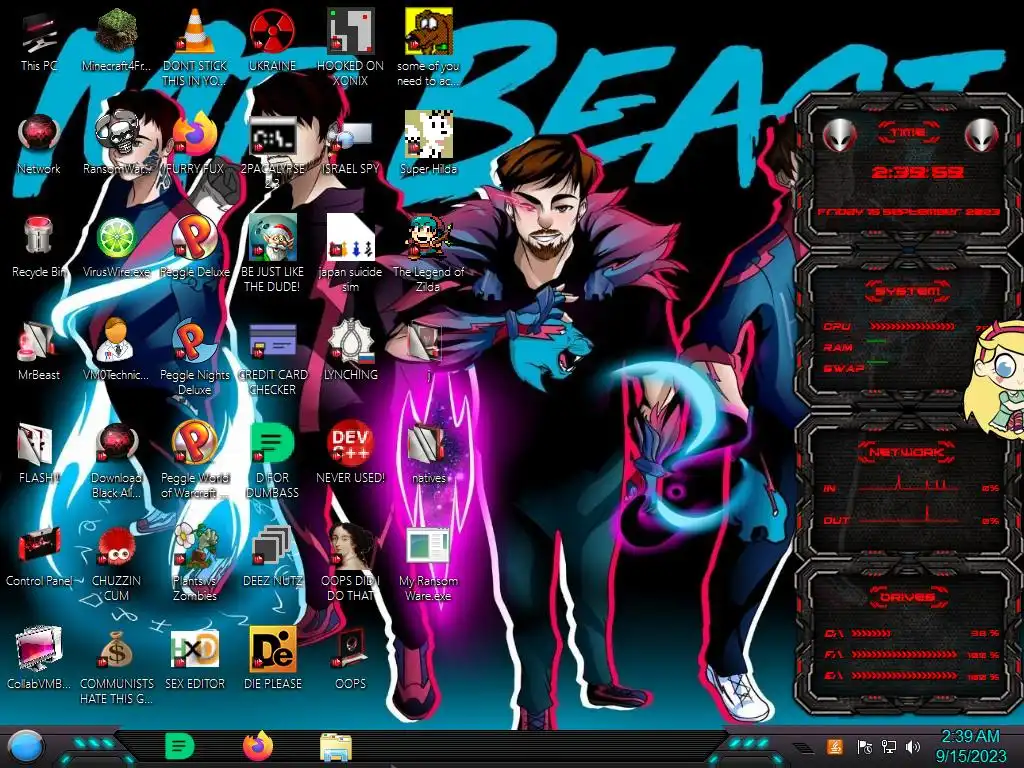Open the FLASH!! desktop icon
Viewport: 1024px width, 768px height.
[x=36, y=444]
